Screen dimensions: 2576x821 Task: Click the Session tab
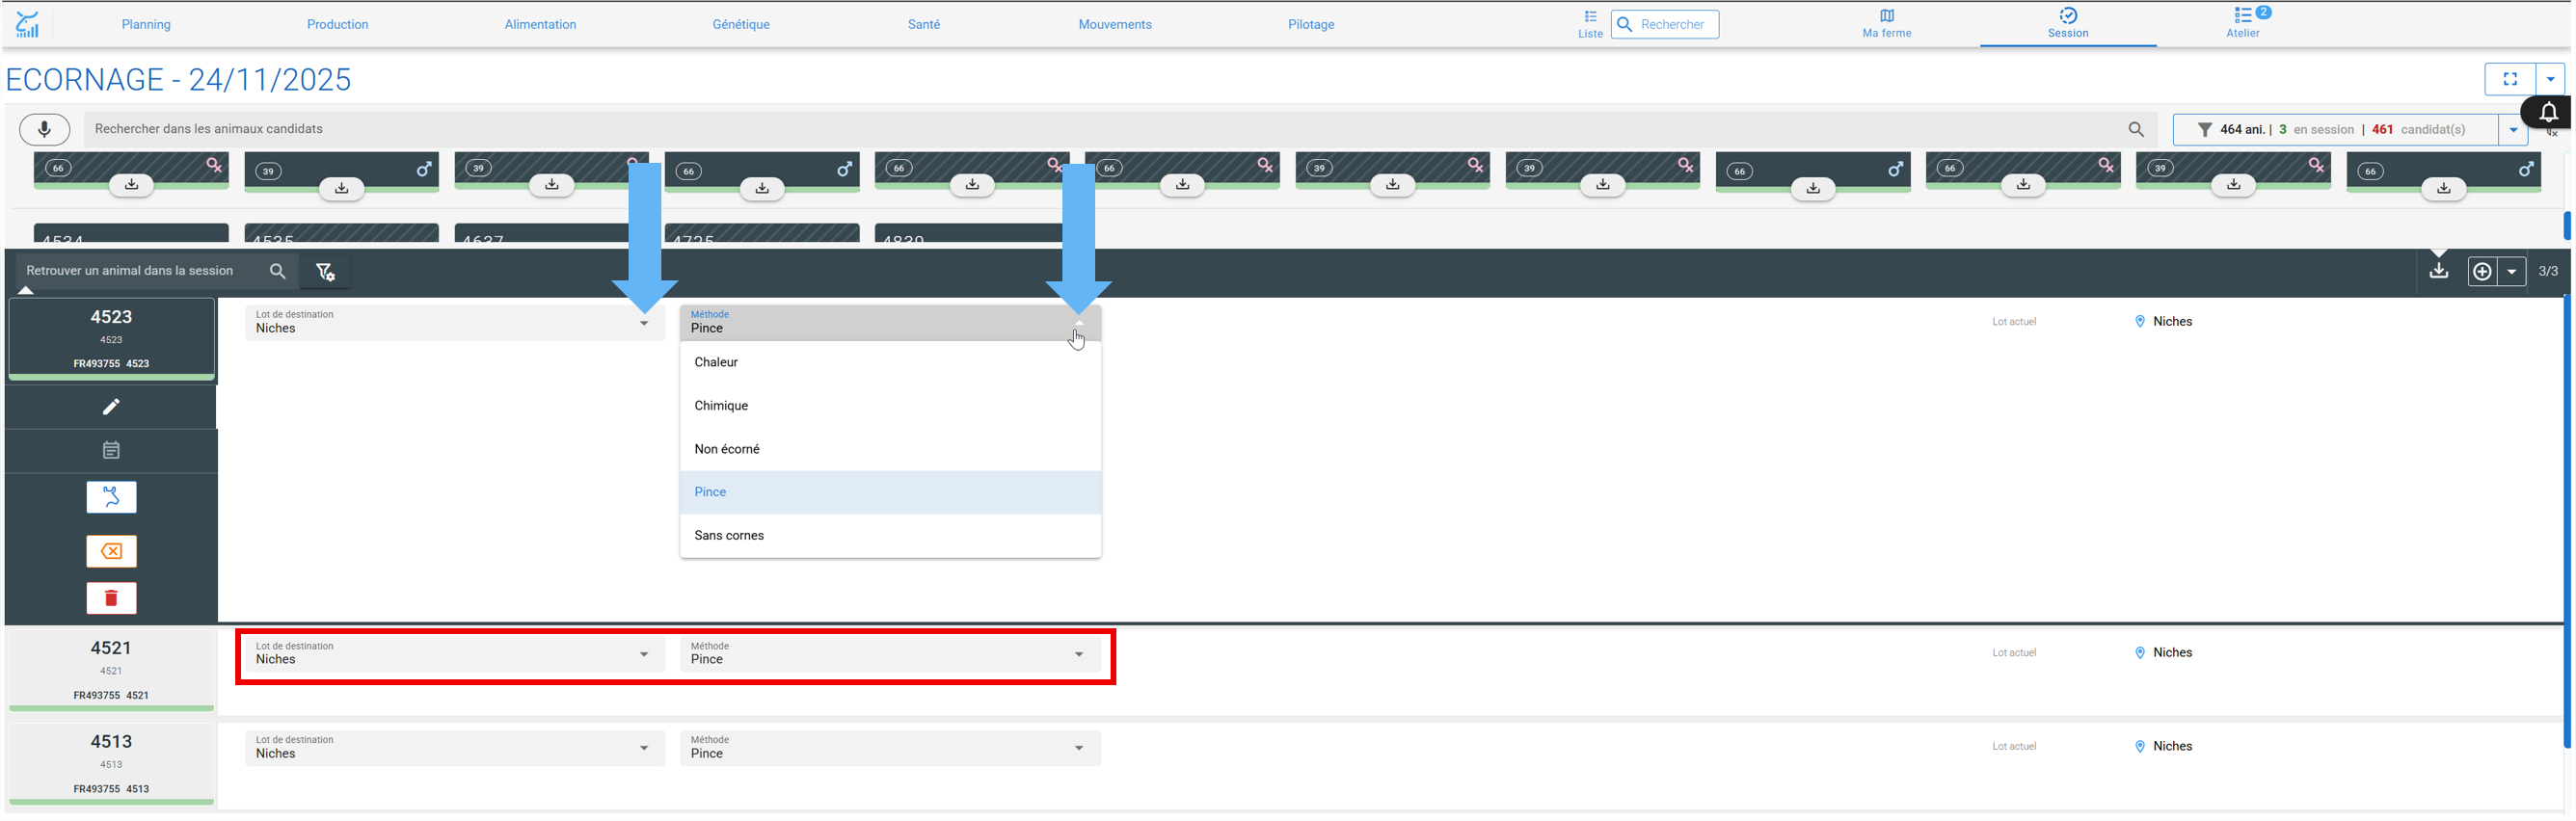click(x=2067, y=24)
